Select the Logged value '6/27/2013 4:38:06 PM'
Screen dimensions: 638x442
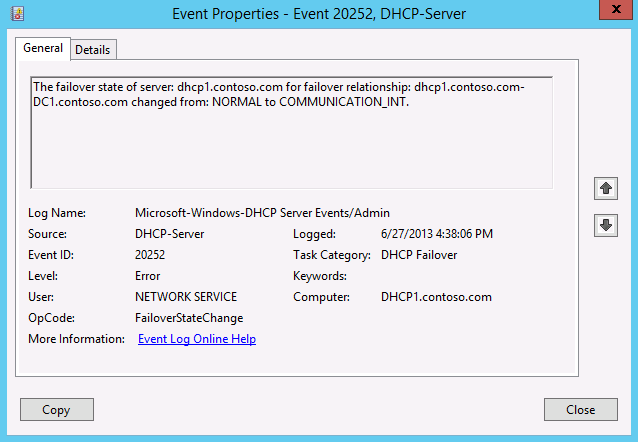437,234
